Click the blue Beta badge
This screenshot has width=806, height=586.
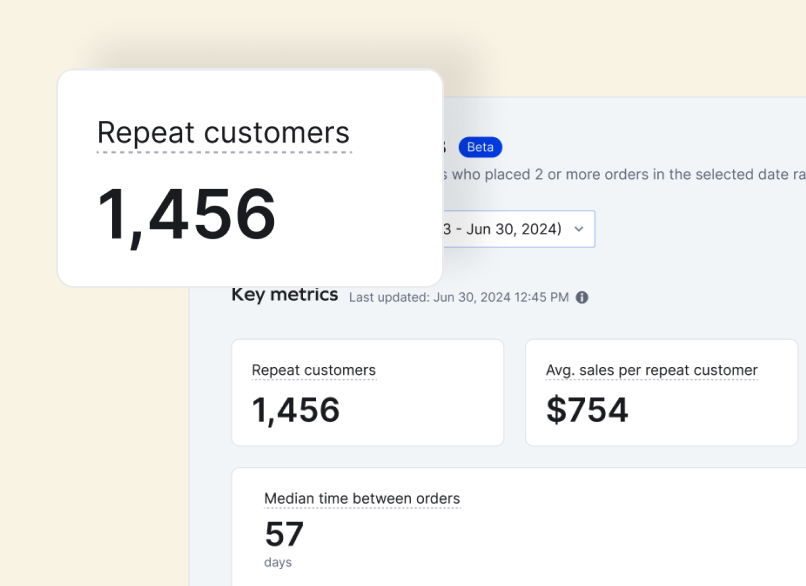tap(480, 147)
